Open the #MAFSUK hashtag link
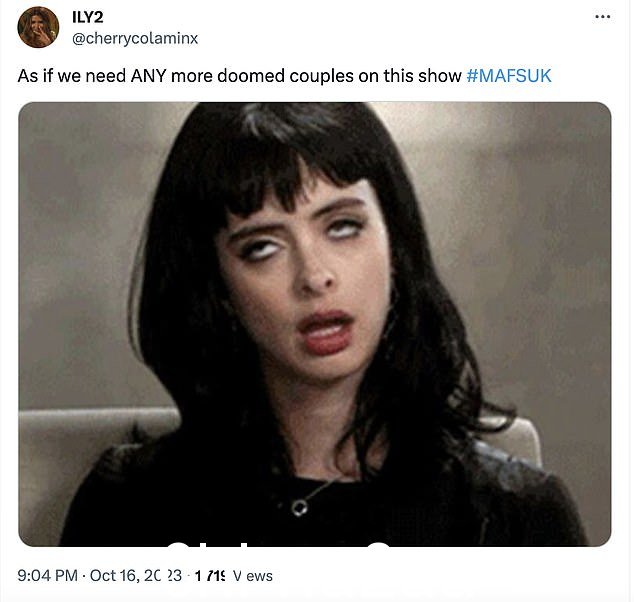Screen dimensions: 634x602 pyautogui.click(x=509, y=76)
